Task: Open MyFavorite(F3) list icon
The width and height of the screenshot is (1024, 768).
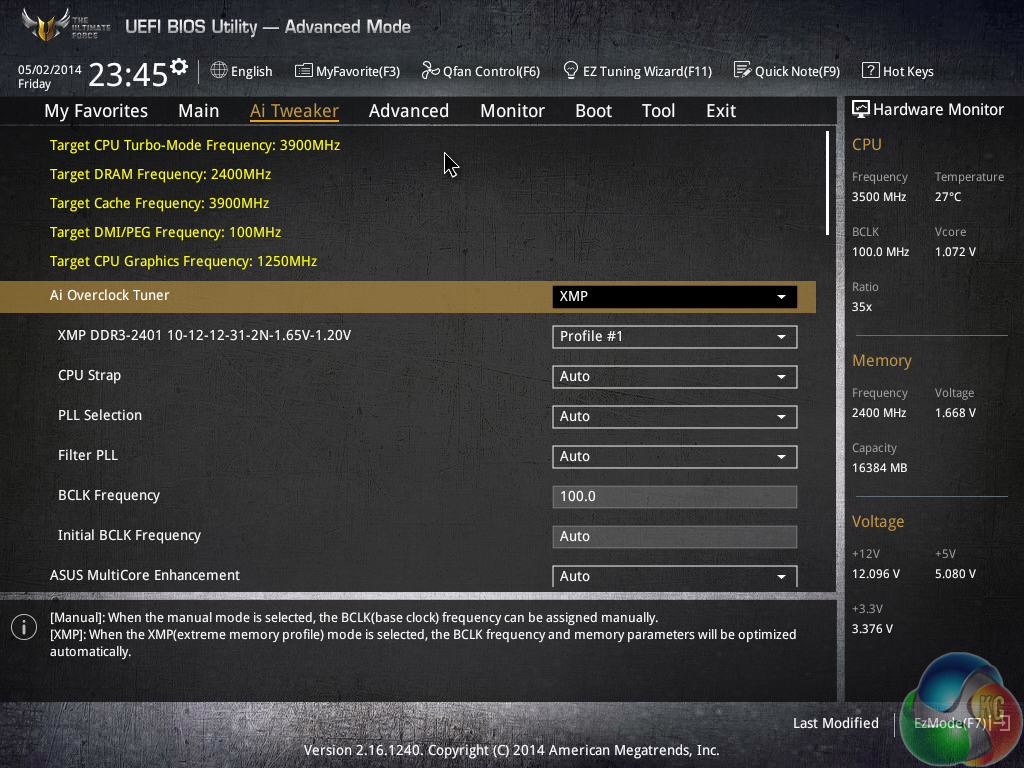Action: (x=304, y=71)
